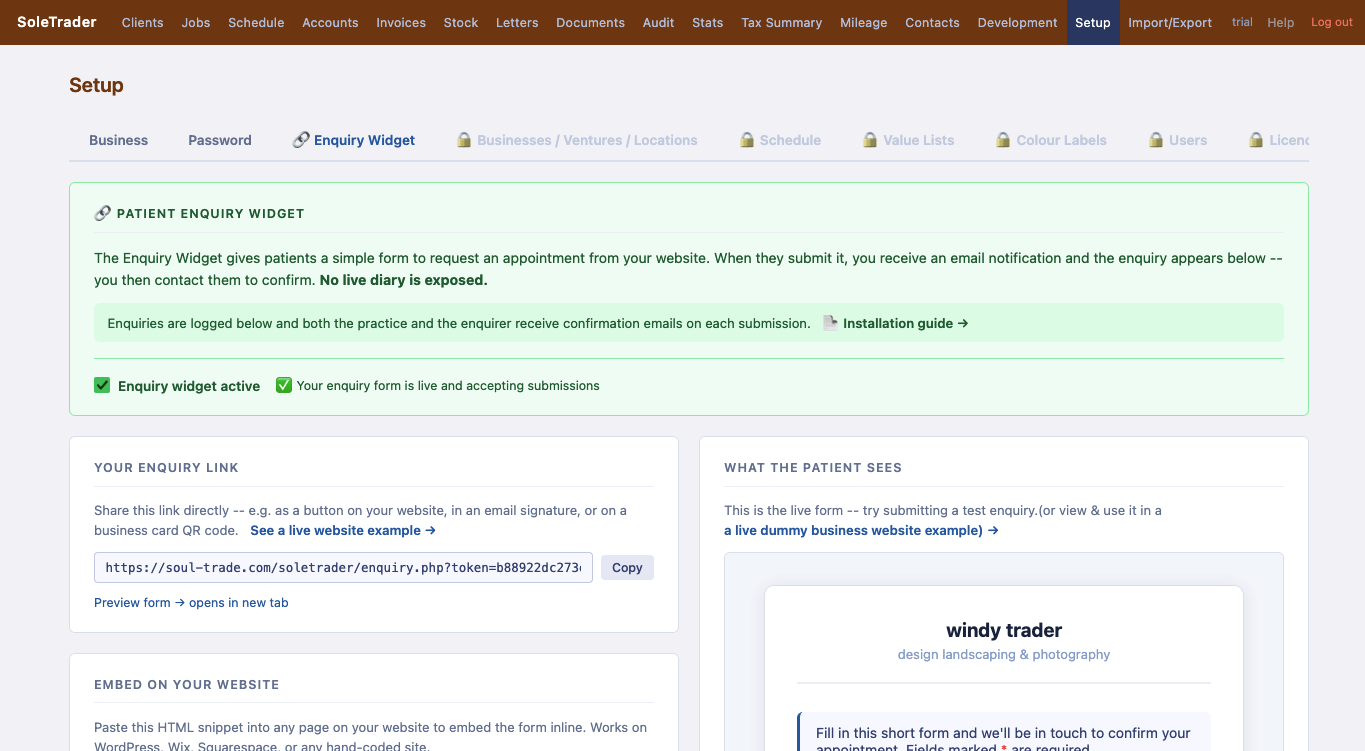The image size is (1365, 751).
Task: Open the Clients menu
Action: [x=142, y=22]
